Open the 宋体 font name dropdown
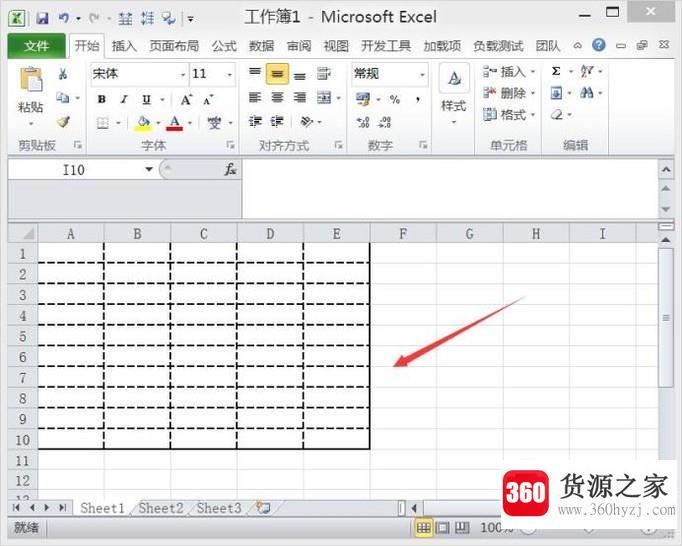The height and width of the screenshot is (546, 682). [183, 75]
